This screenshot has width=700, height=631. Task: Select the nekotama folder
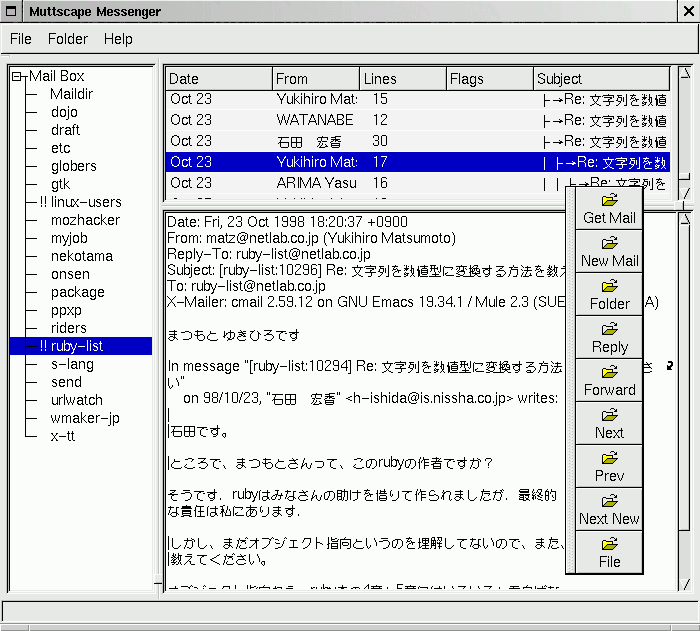click(82, 256)
